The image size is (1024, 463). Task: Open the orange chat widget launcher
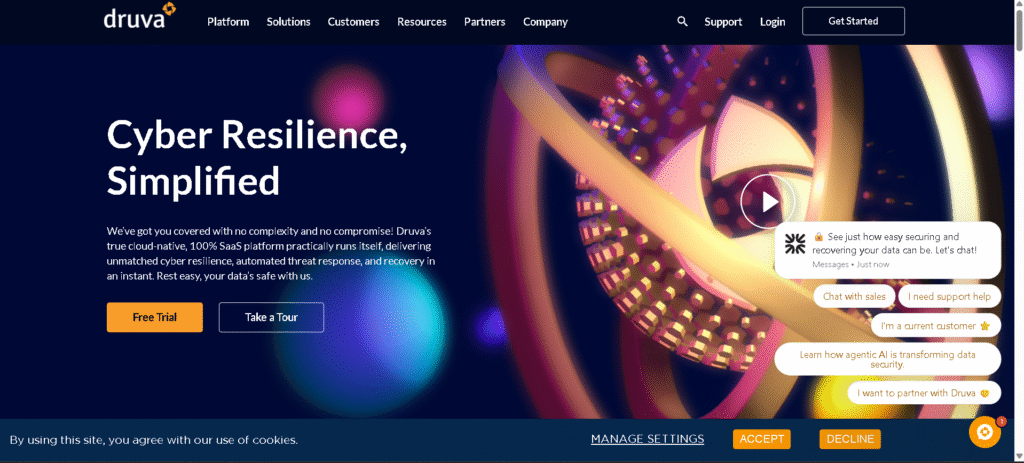tap(985, 432)
